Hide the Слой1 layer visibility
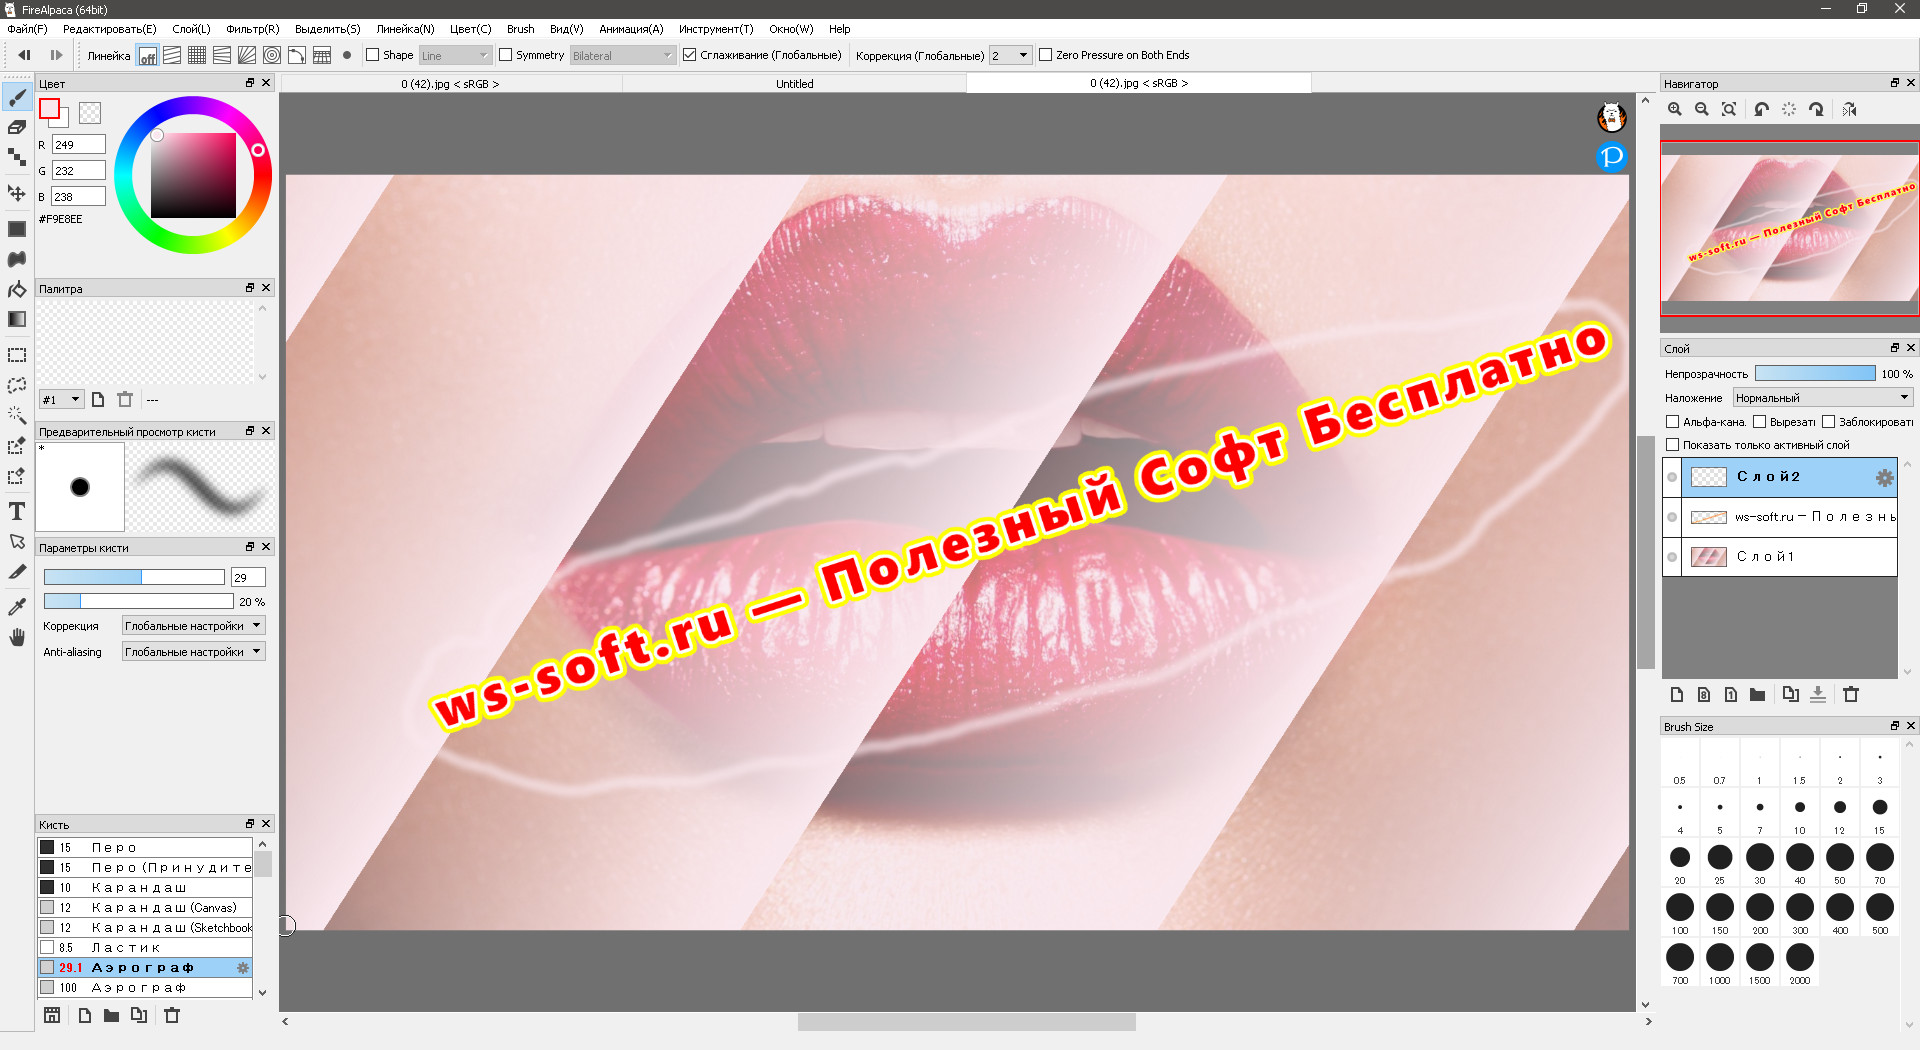 [x=1672, y=557]
